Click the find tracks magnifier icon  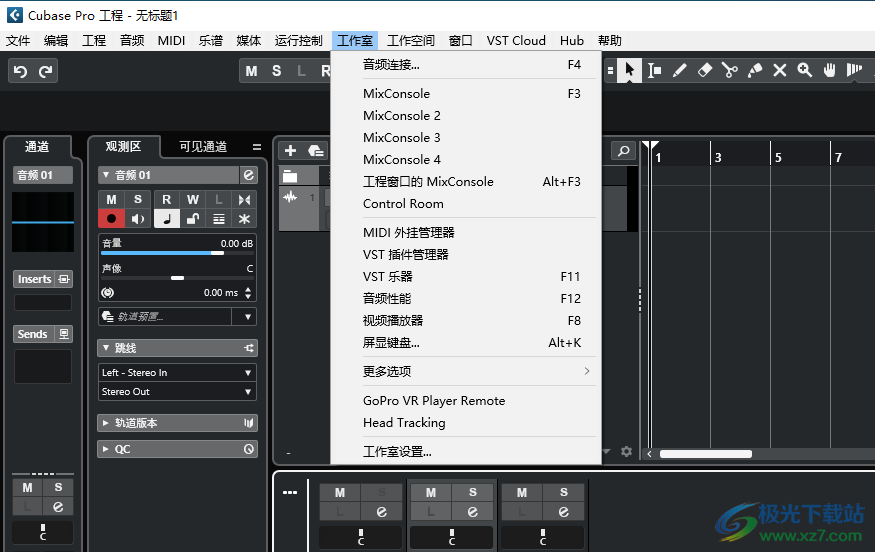624,151
